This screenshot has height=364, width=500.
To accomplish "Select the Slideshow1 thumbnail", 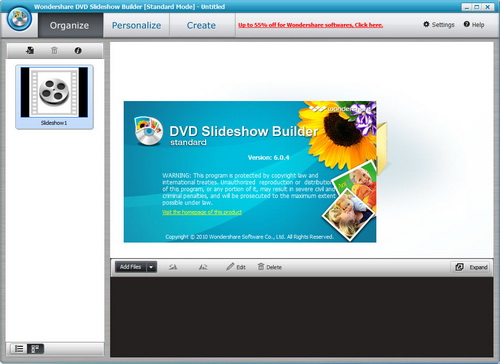I will point(54,97).
